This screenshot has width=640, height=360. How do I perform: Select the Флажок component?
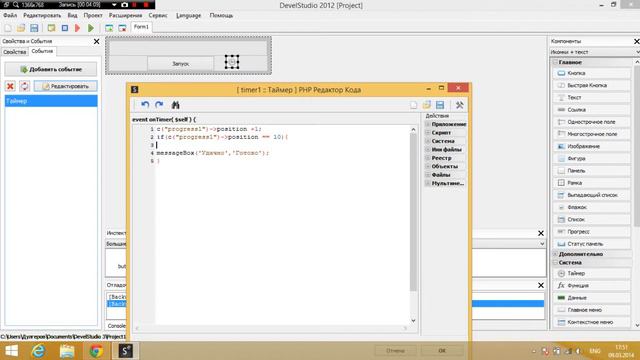pyautogui.click(x=592, y=207)
